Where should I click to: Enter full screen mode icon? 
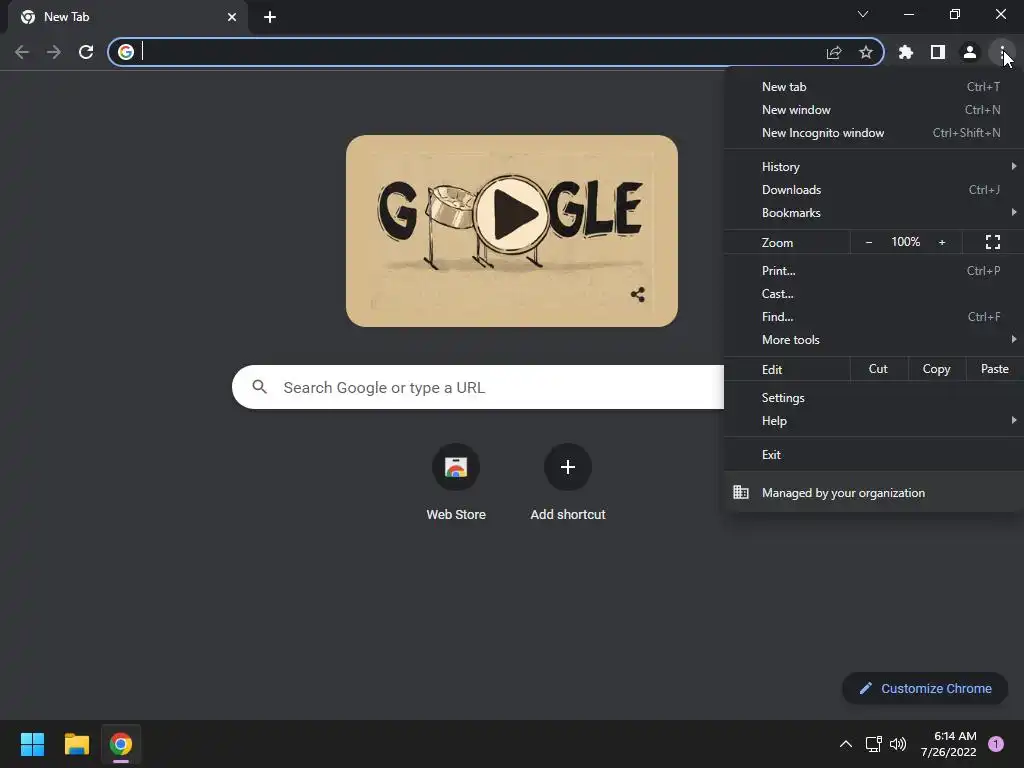point(993,242)
